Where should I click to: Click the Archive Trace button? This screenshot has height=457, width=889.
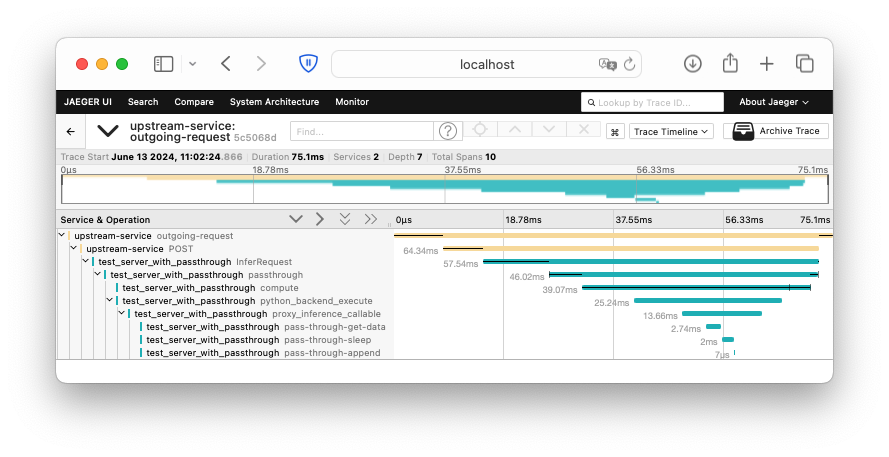pos(776,131)
